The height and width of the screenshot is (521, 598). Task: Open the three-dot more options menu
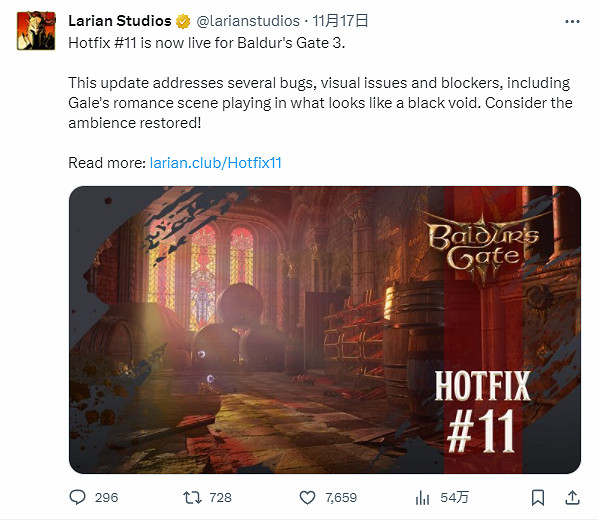coord(572,22)
